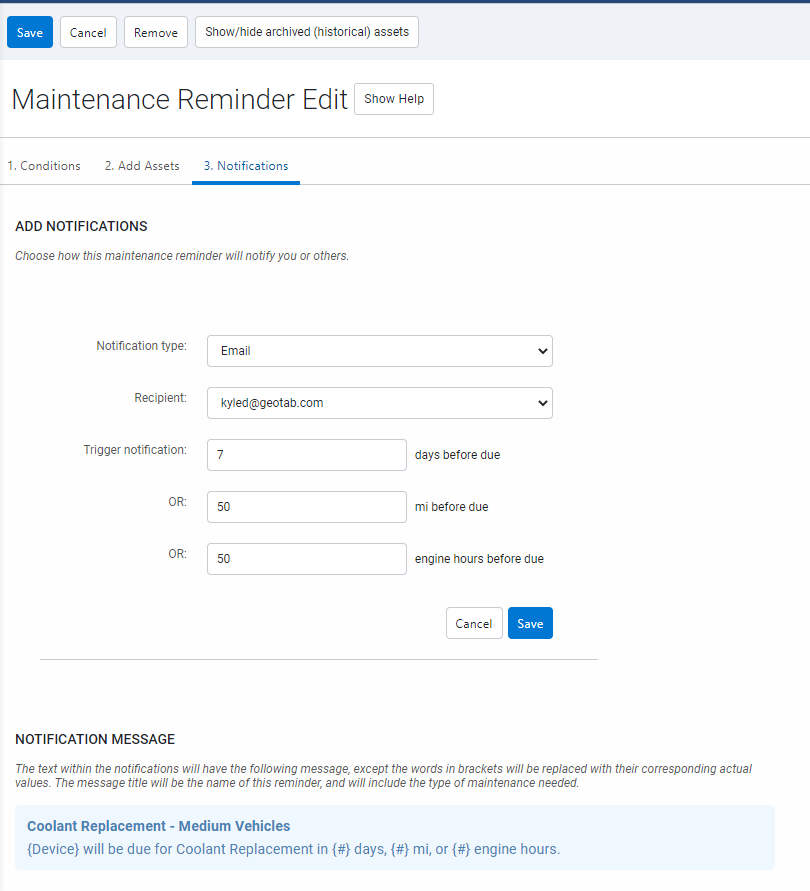Open the Recipient dropdown

pos(379,403)
